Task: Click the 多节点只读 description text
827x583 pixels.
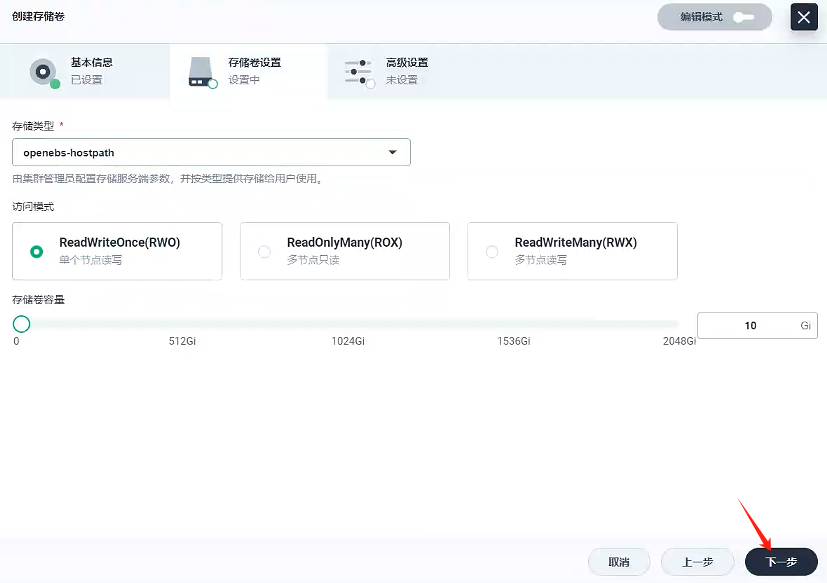Action: 313,260
